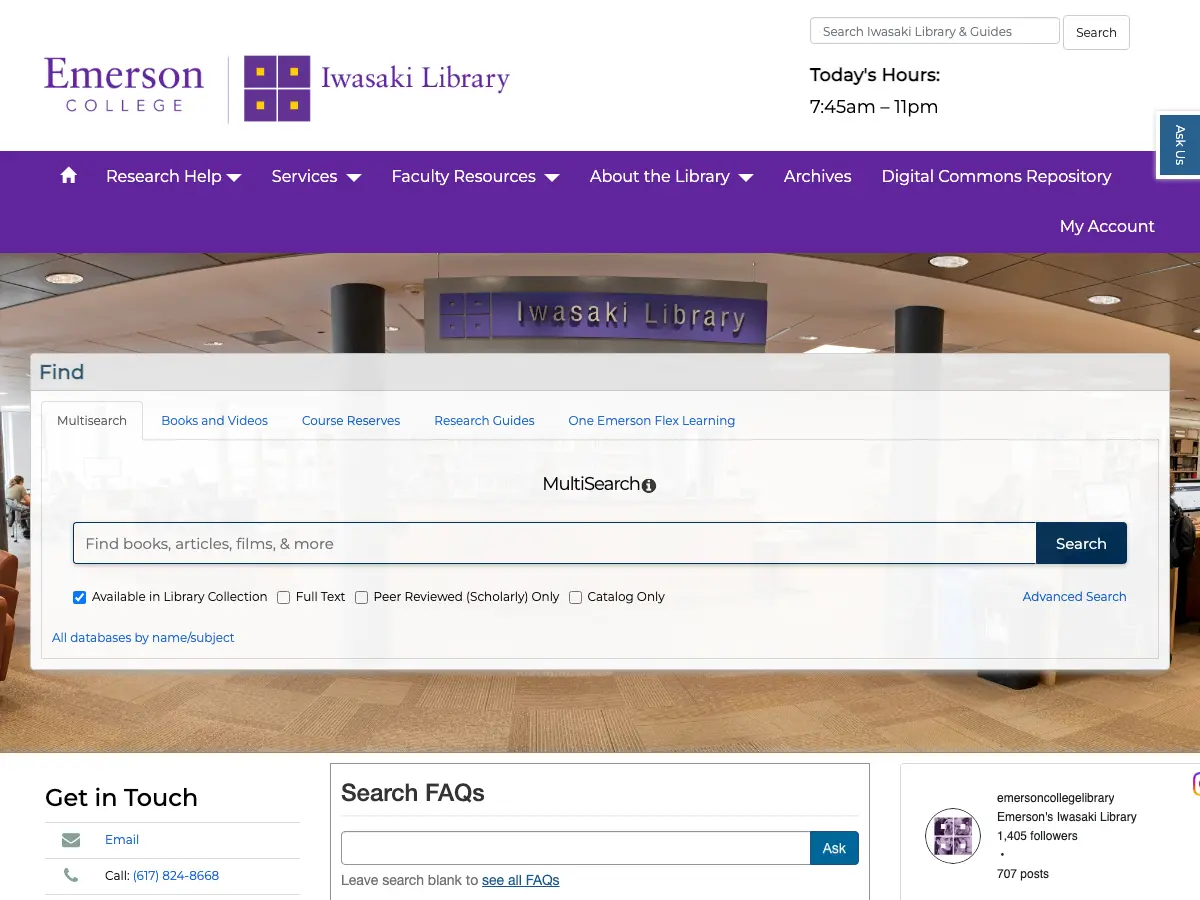Go to My Account
Screen dimensions: 1200x900
(1107, 226)
